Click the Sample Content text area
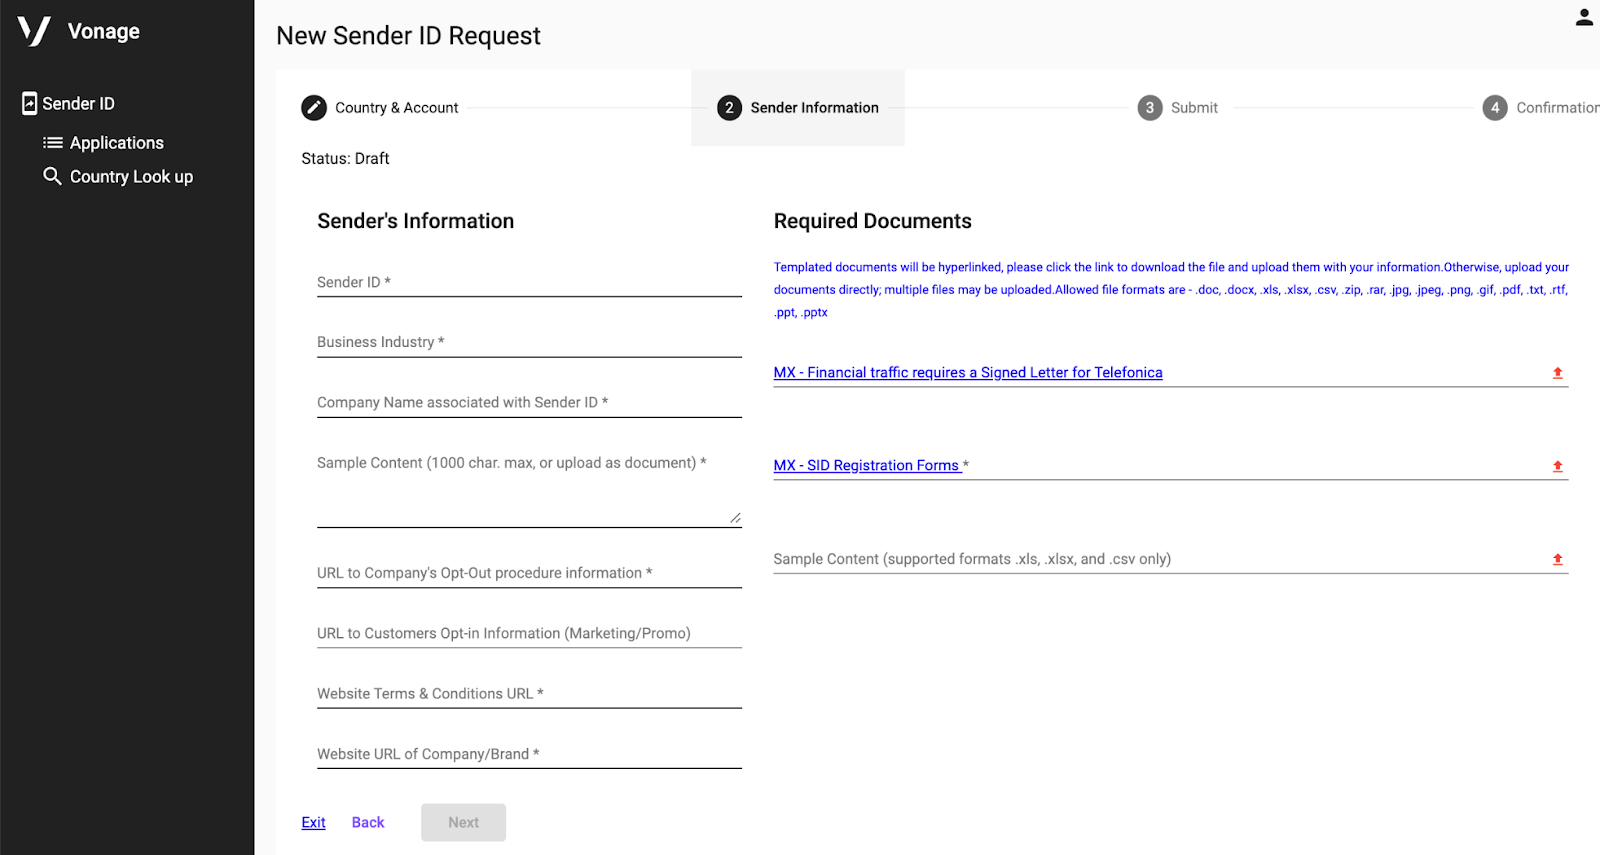1600x855 pixels. coord(529,488)
